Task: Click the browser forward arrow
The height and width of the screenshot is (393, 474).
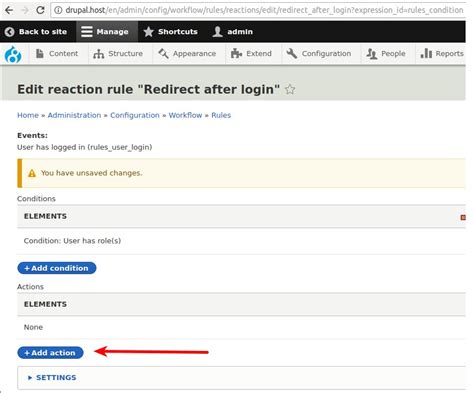Action: pos(25,10)
